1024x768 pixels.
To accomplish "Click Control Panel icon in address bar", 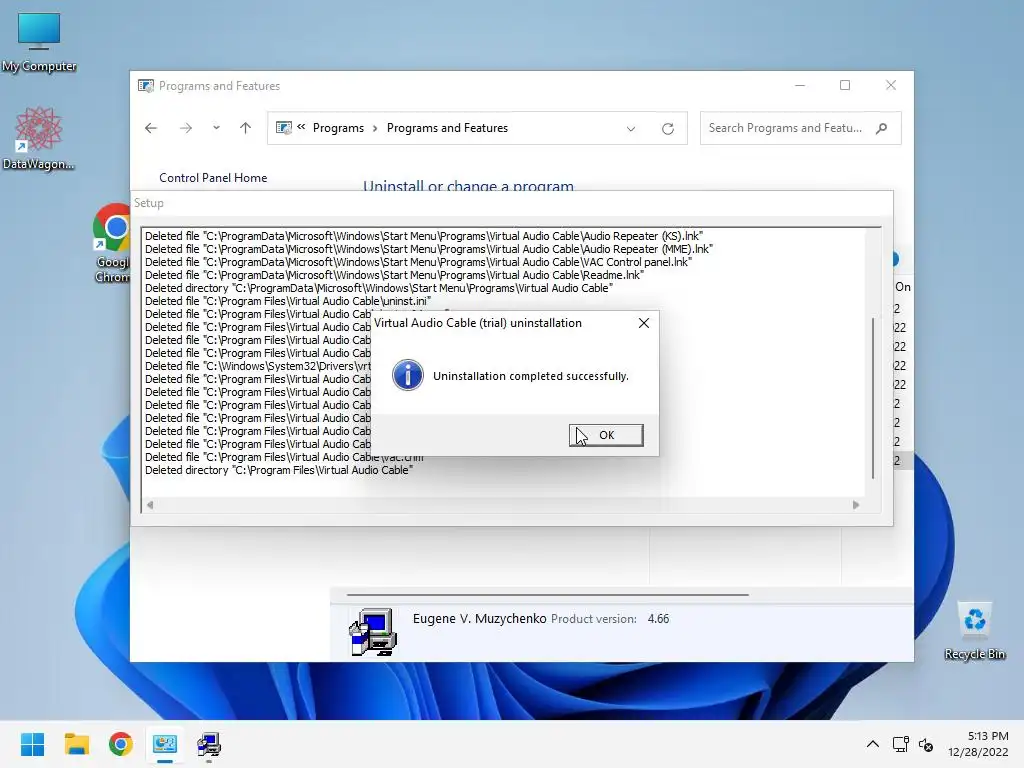I will click(283, 128).
